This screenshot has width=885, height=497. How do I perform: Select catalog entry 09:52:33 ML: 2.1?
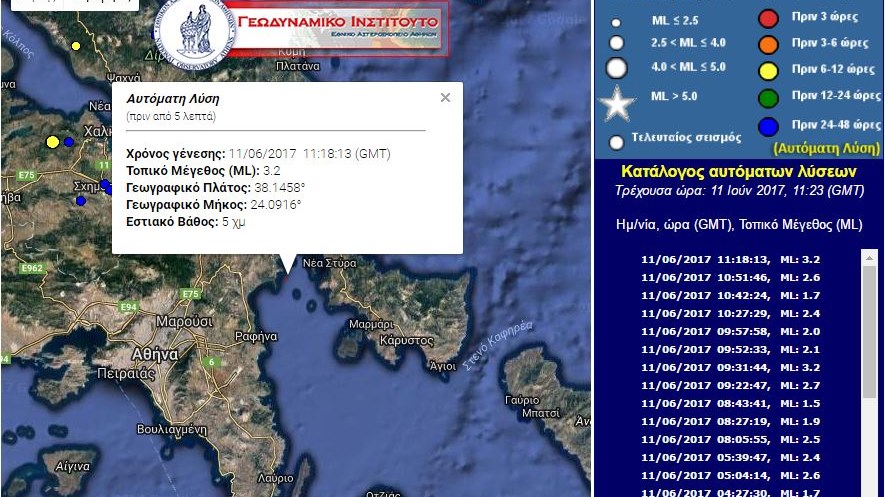[x=730, y=350]
